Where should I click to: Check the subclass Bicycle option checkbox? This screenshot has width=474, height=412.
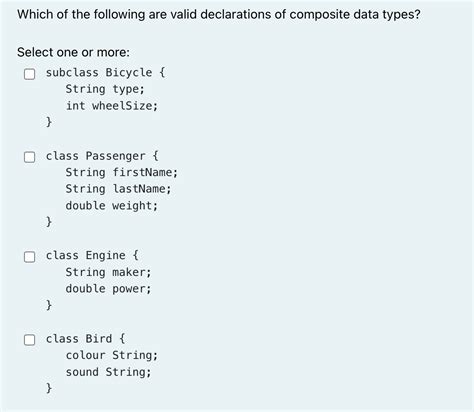click(29, 74)
